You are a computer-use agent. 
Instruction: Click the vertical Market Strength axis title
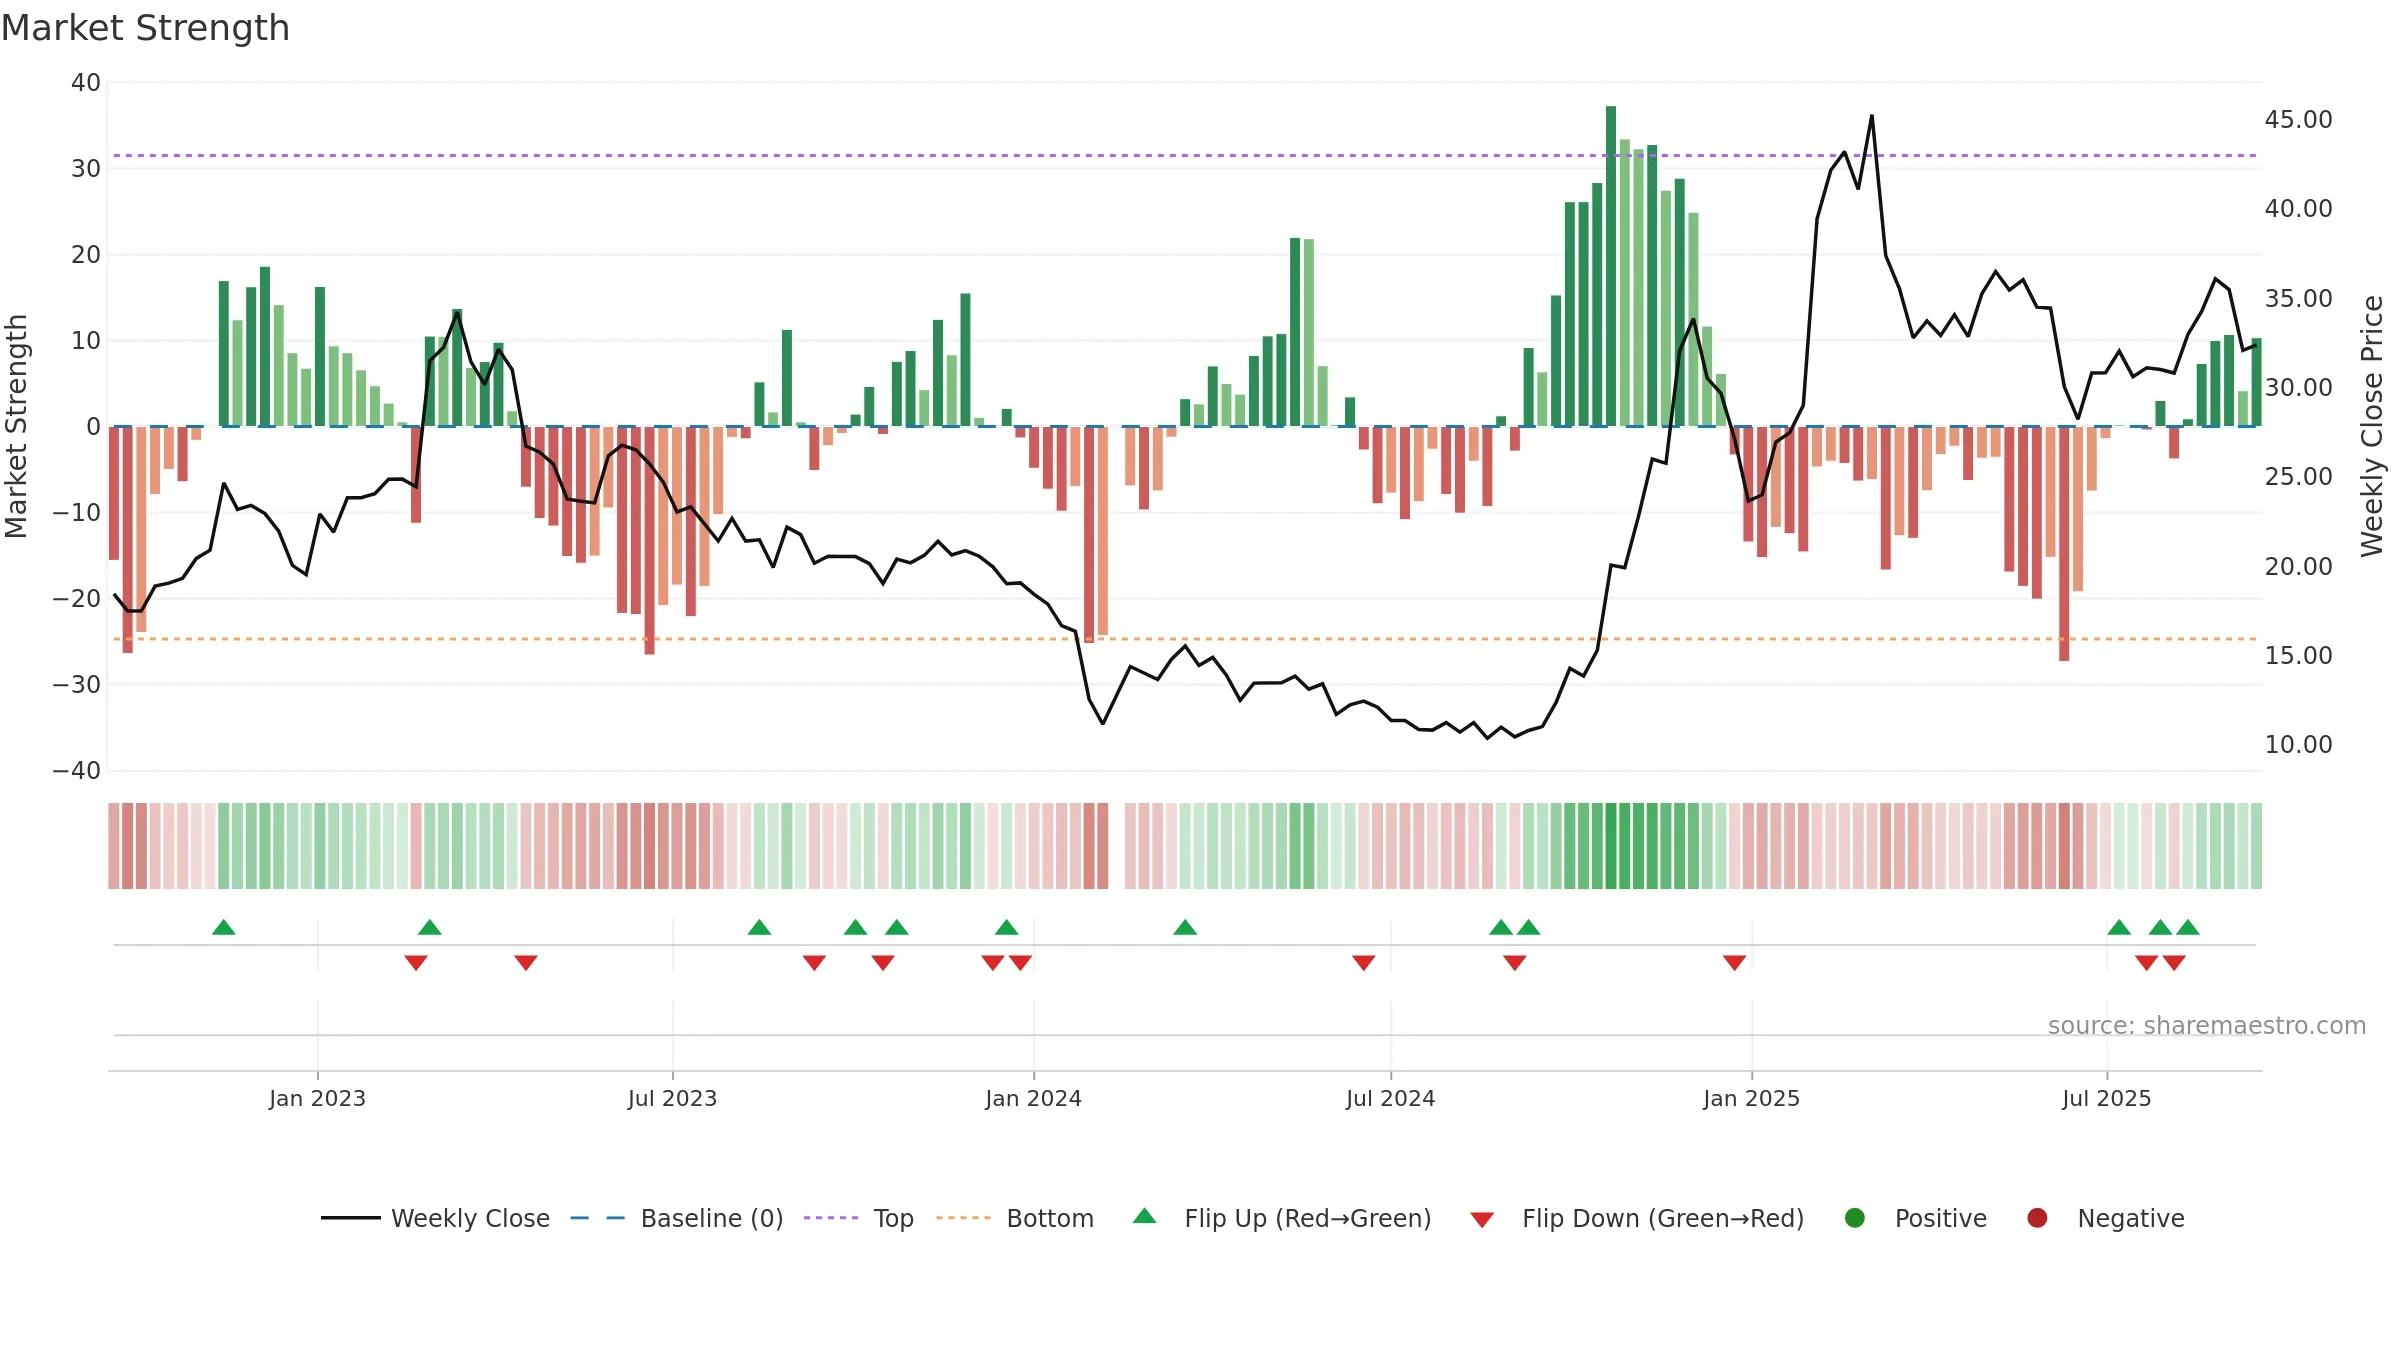(x=16, y=426)
